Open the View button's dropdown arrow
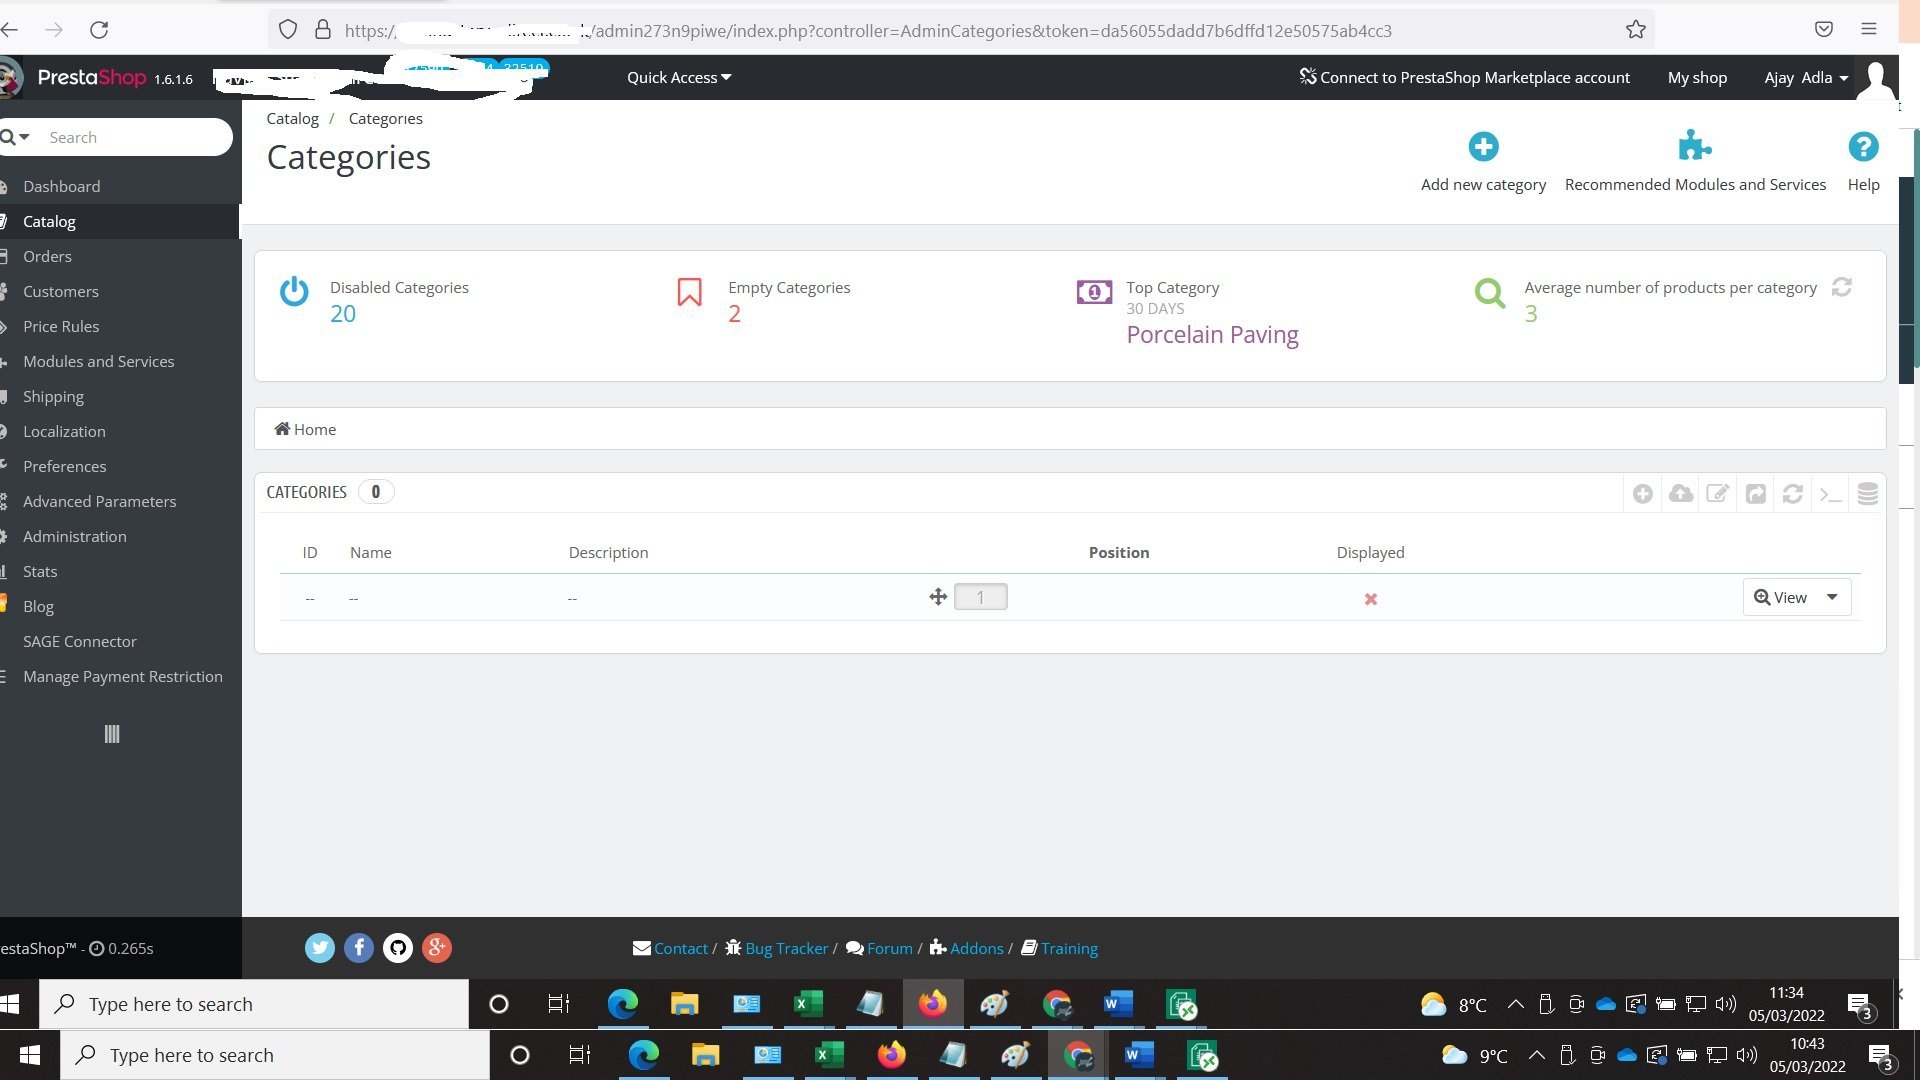The image size is (1920, 1080). coord(1831,597)
